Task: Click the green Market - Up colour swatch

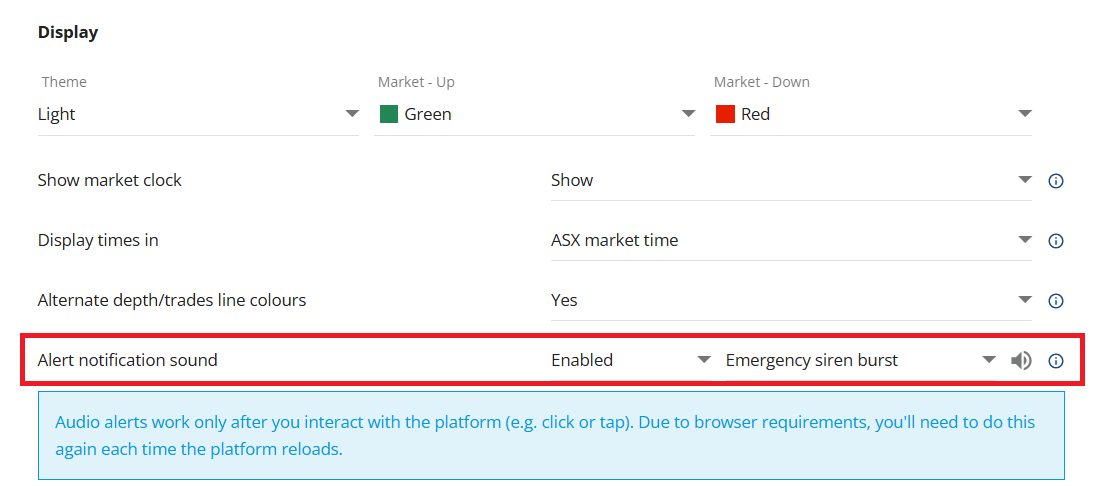Action: tap(389, 114)
